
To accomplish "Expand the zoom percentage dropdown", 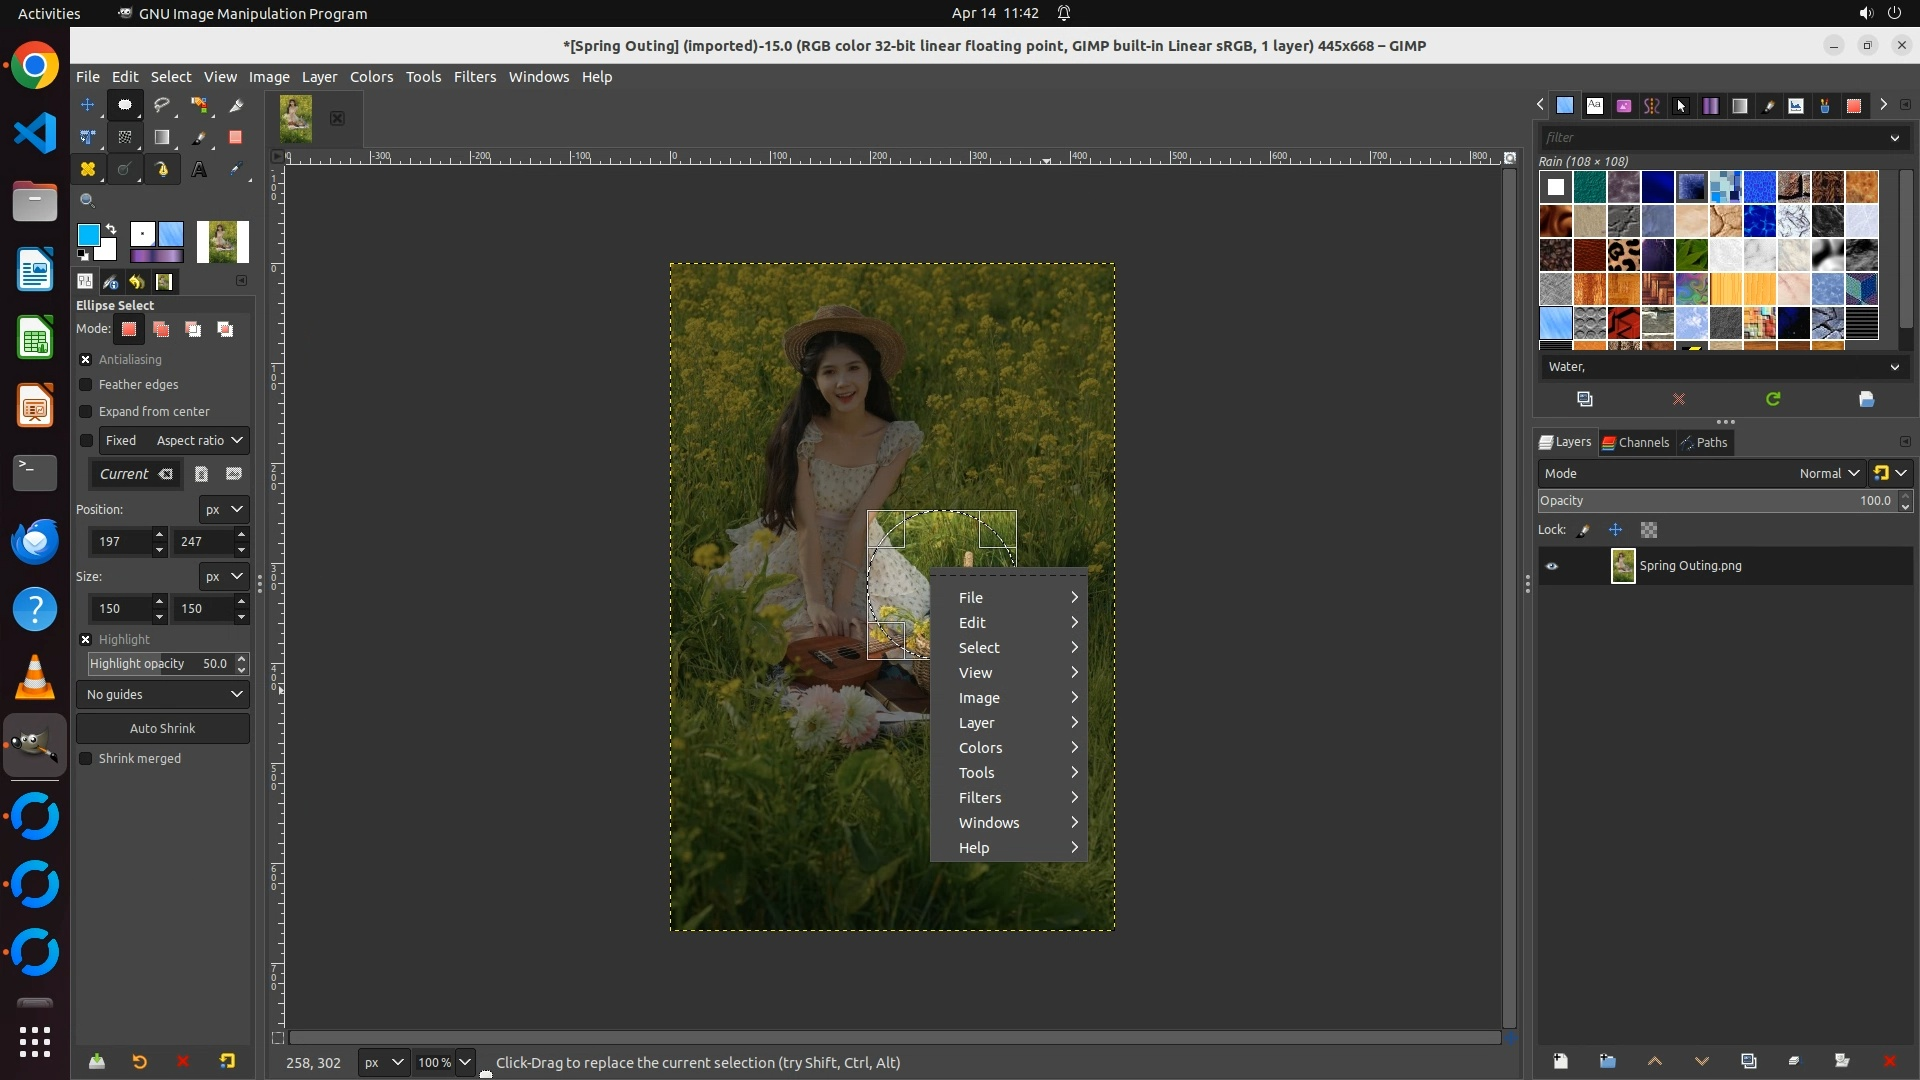I will 465,1062.
